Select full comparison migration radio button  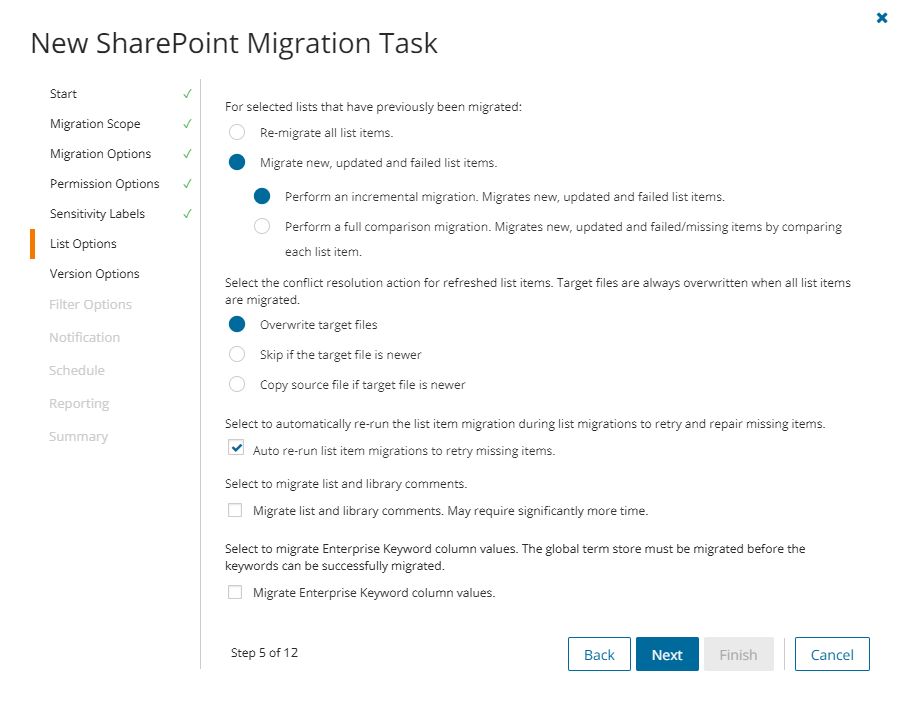(x=262, y=226)
